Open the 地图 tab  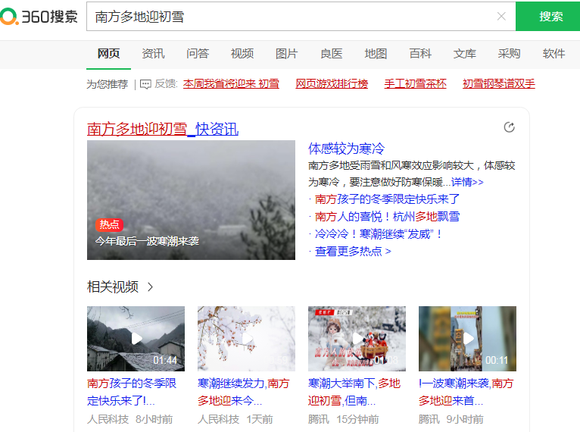coord(376,54)
